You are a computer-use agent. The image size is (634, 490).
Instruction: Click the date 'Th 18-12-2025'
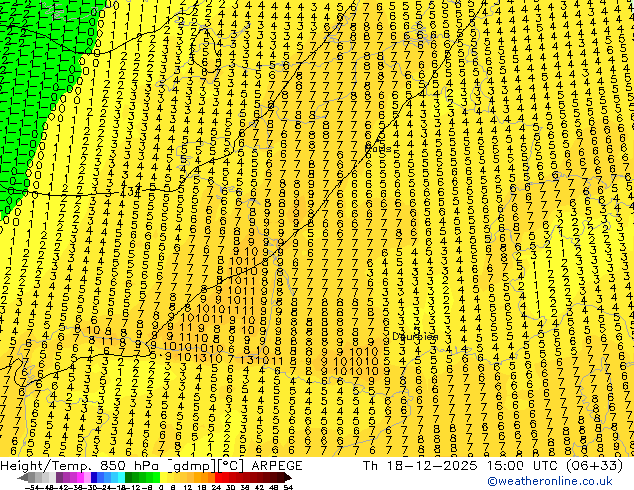420,465
